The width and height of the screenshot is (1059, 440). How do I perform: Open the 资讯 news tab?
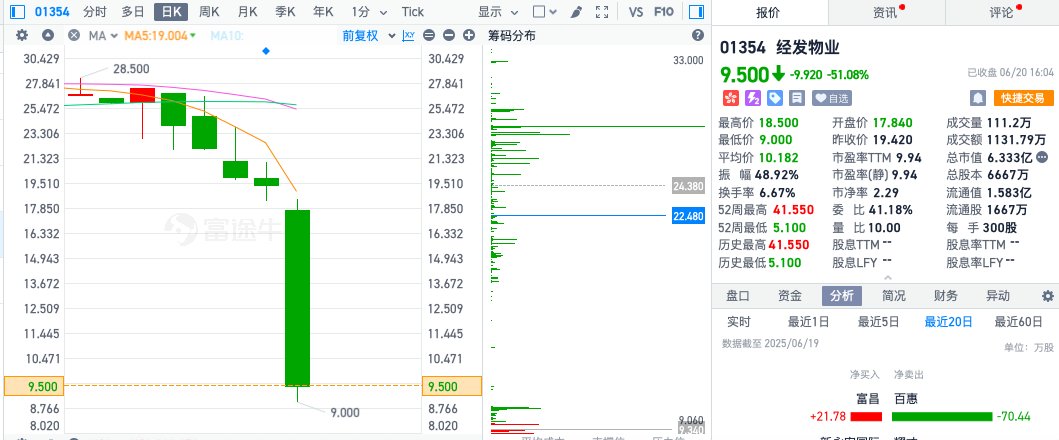click(884, 13)
